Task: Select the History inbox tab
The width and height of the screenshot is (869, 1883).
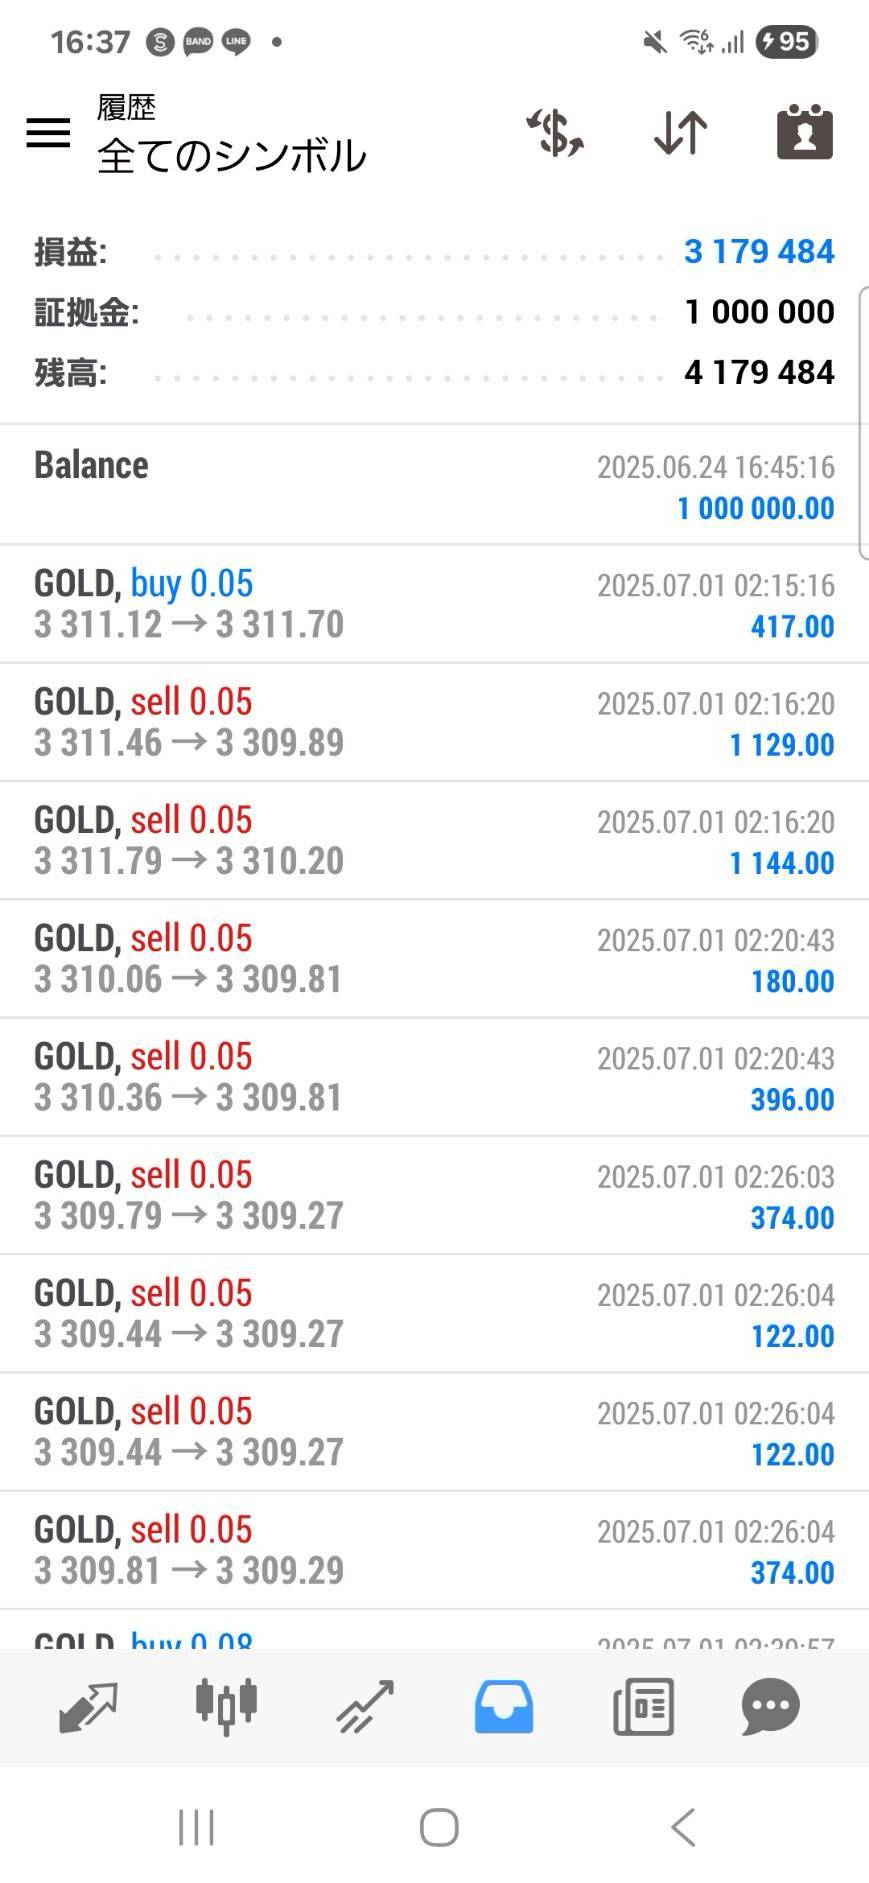Action: pos(504,1706)
